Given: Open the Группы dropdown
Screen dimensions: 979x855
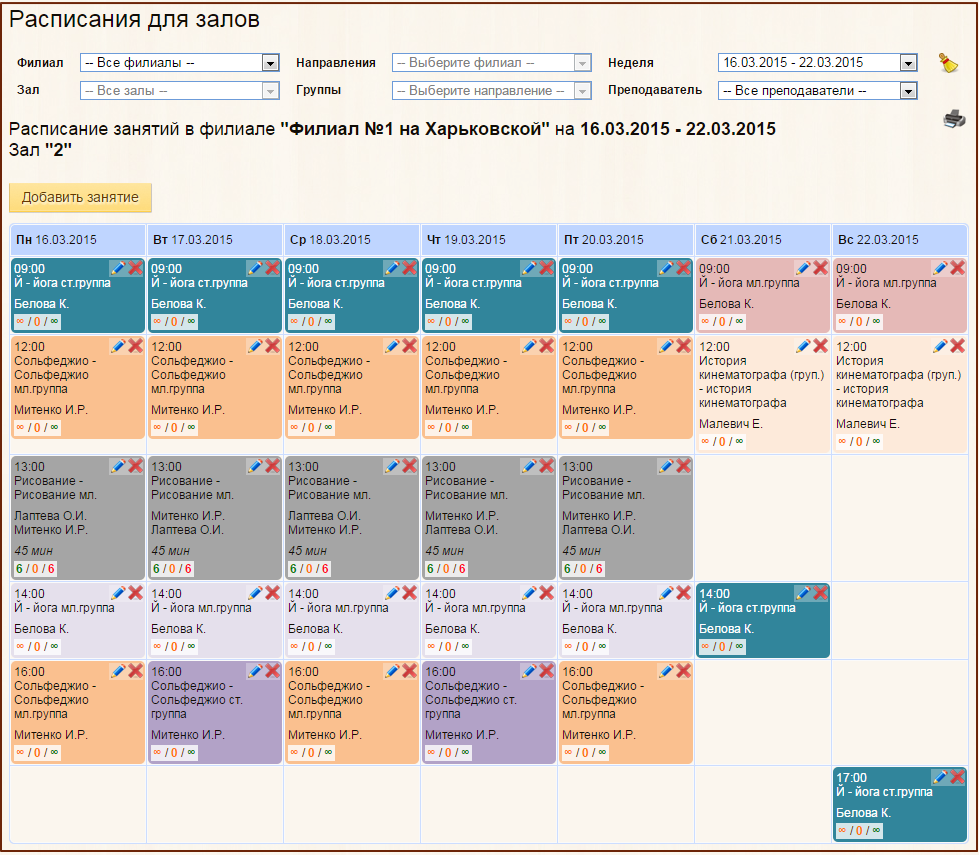Looking at the screenshot, I should click(491, 91).
